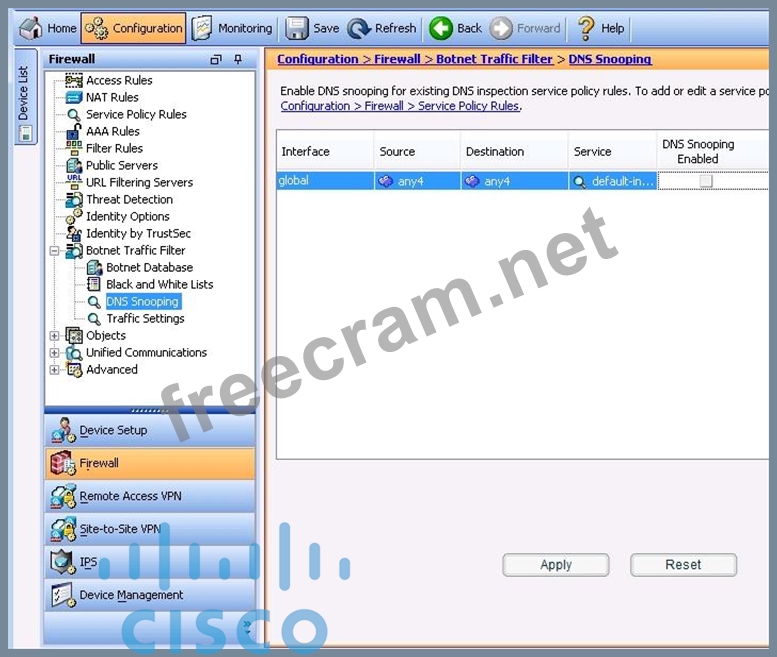Open the Device Setup panel

pos(112,430)
